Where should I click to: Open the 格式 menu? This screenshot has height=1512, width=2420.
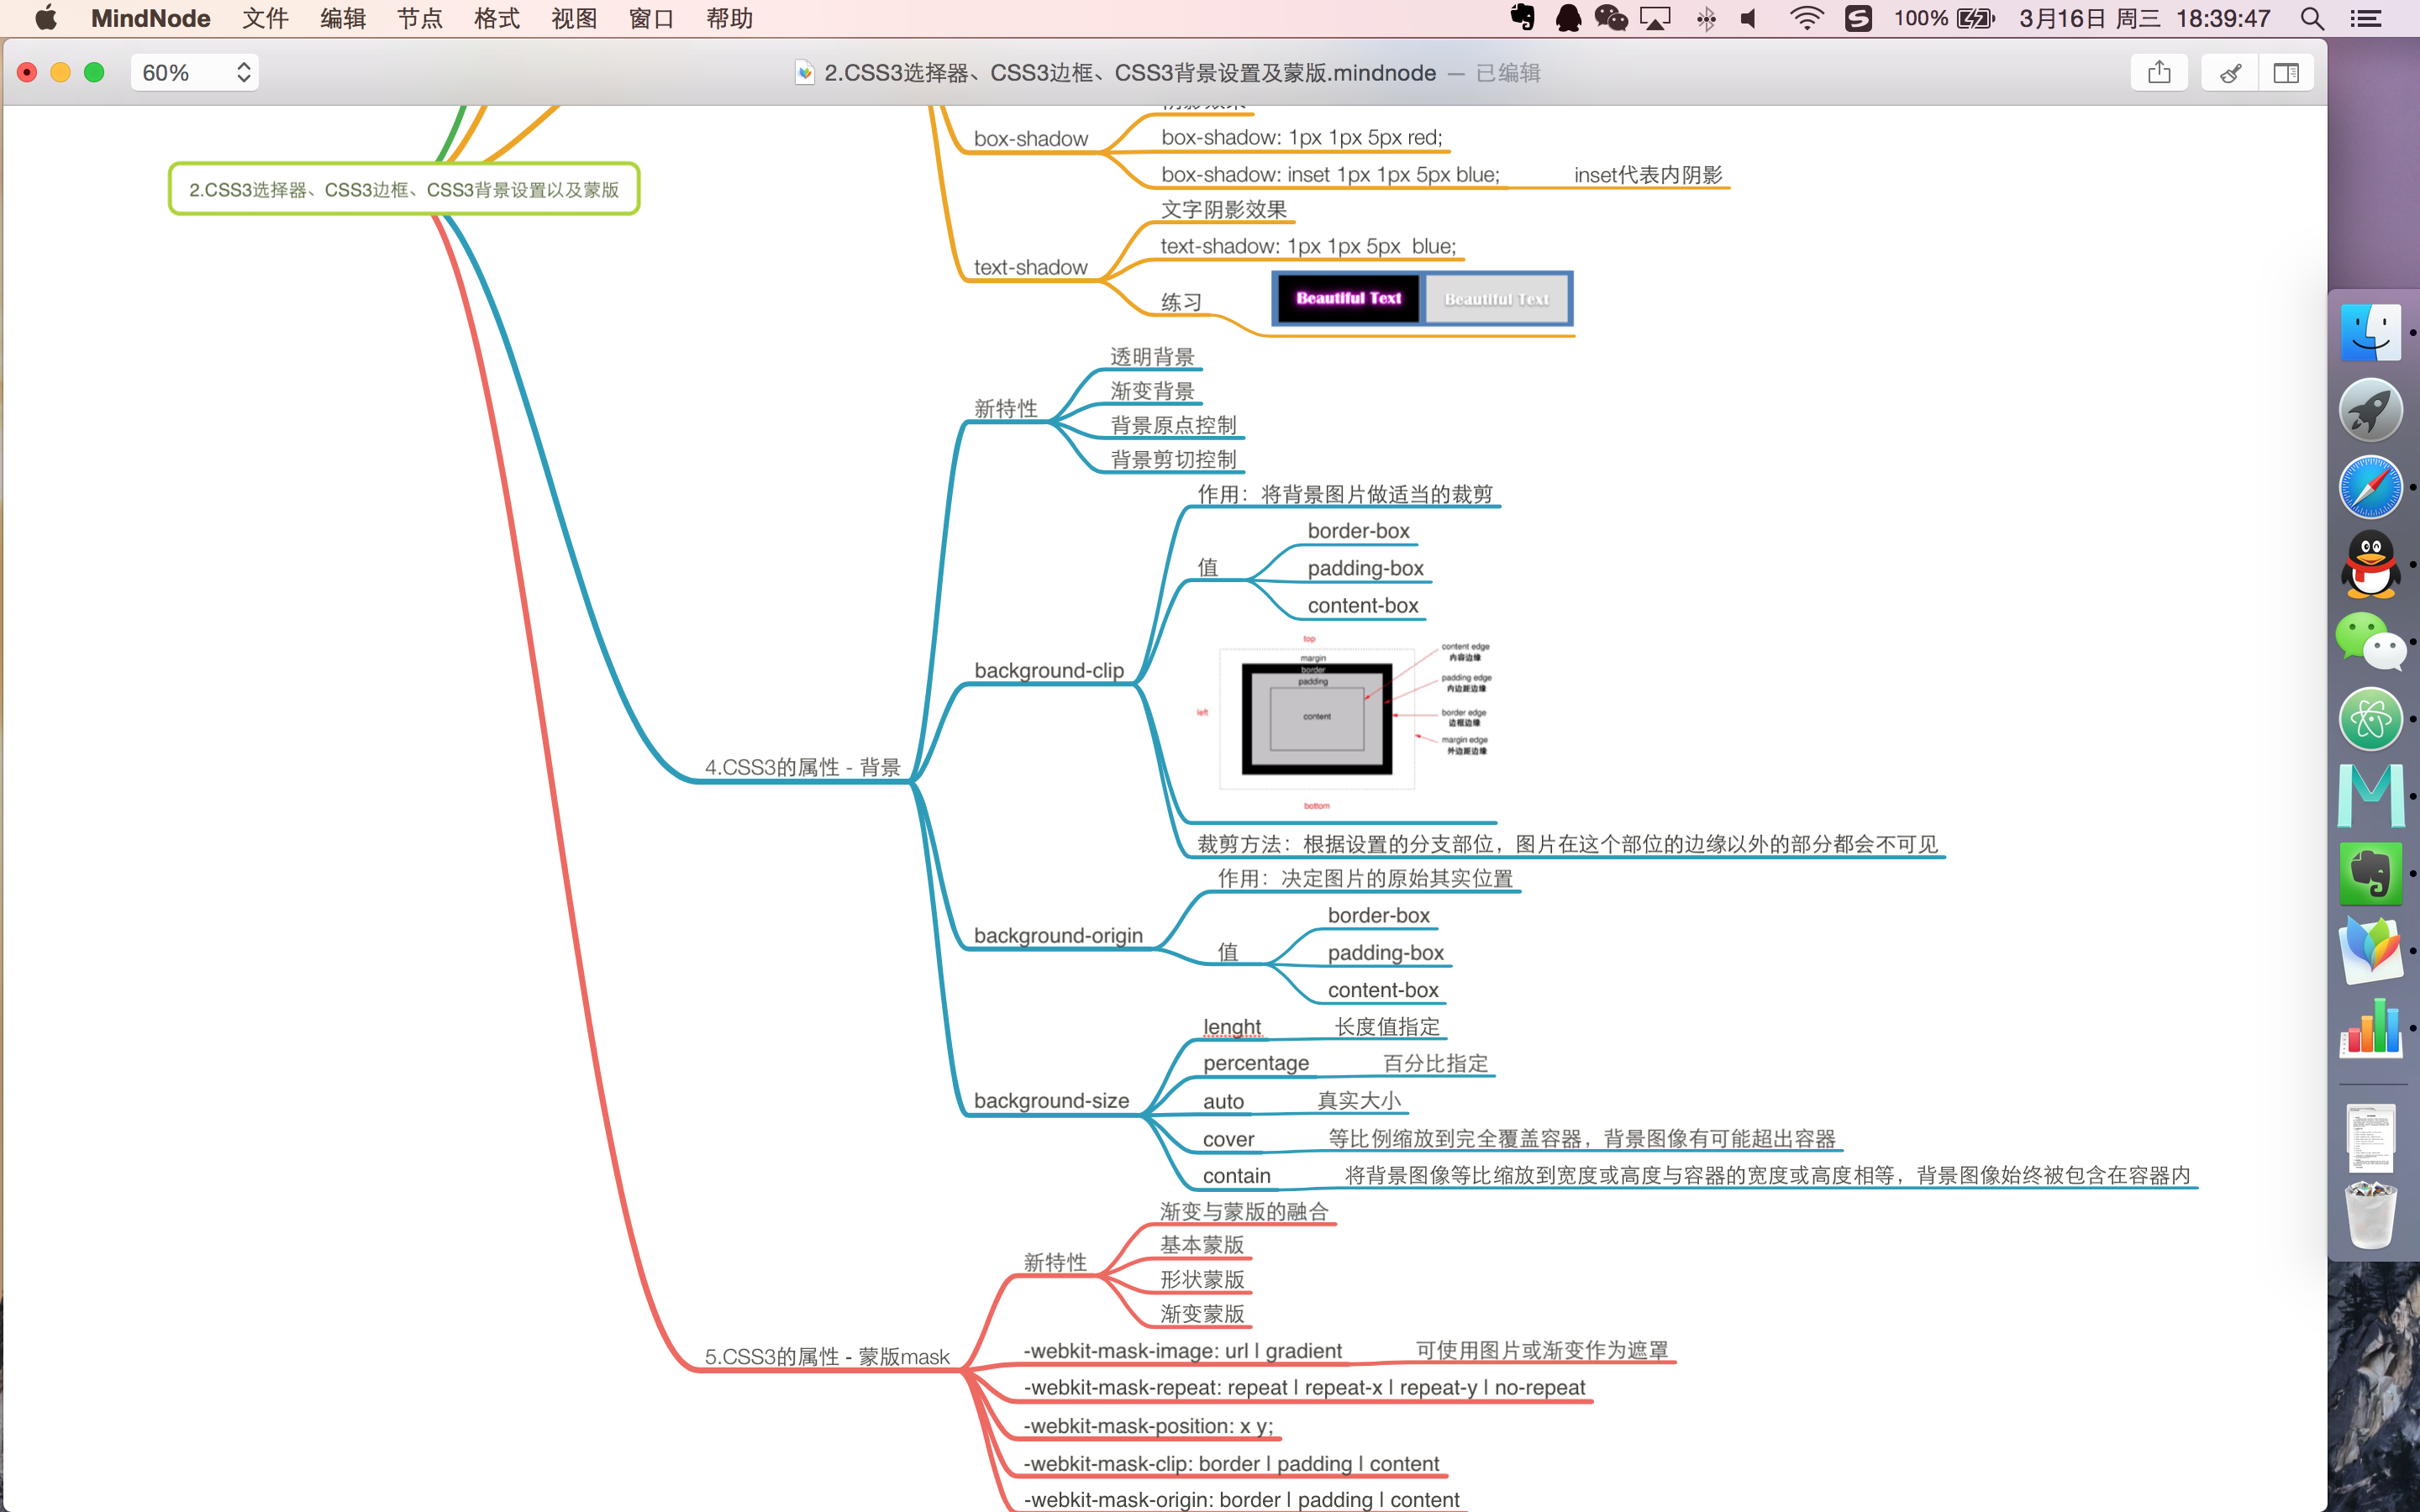click(x=497, y=18)
